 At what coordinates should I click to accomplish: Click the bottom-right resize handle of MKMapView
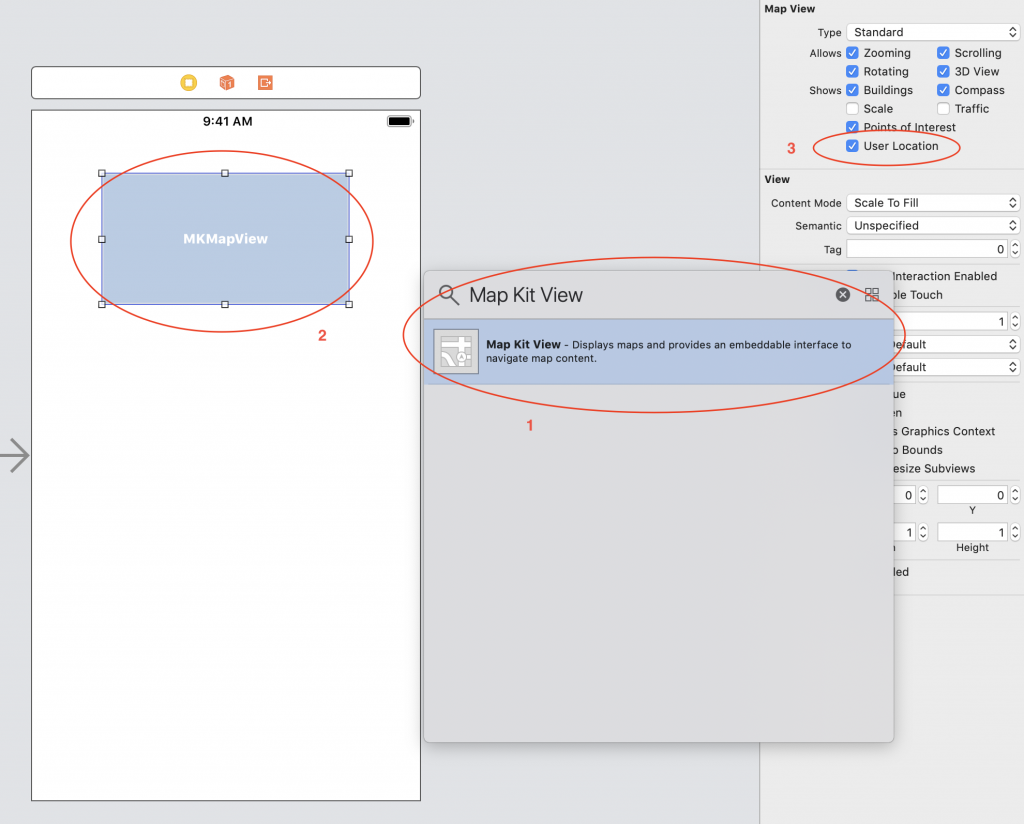pos(349,304)
